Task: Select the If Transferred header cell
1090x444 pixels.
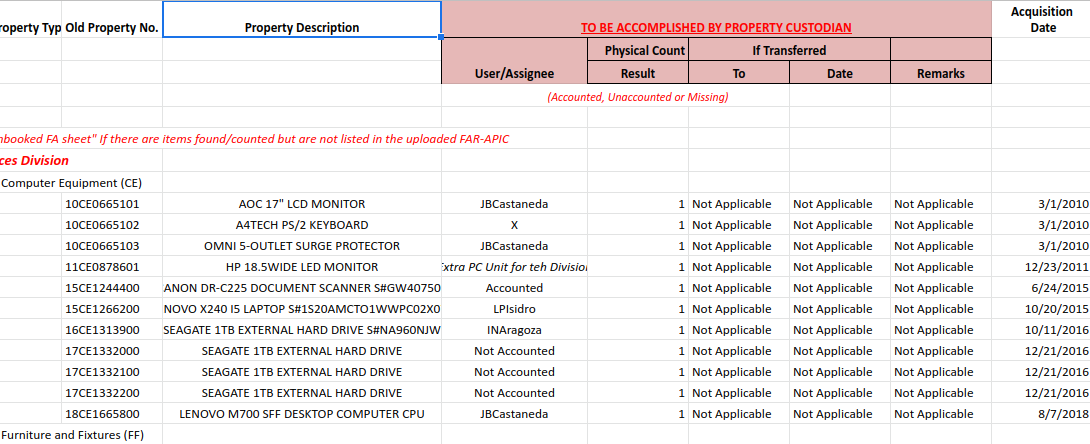Action: coord(790,50)
